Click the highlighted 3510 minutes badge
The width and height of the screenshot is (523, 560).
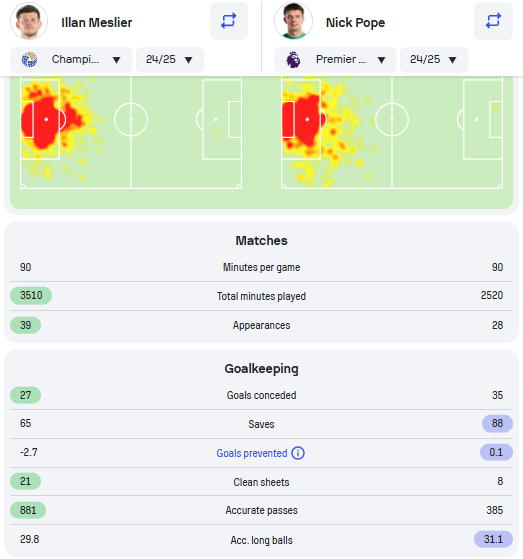coord(31,296)
